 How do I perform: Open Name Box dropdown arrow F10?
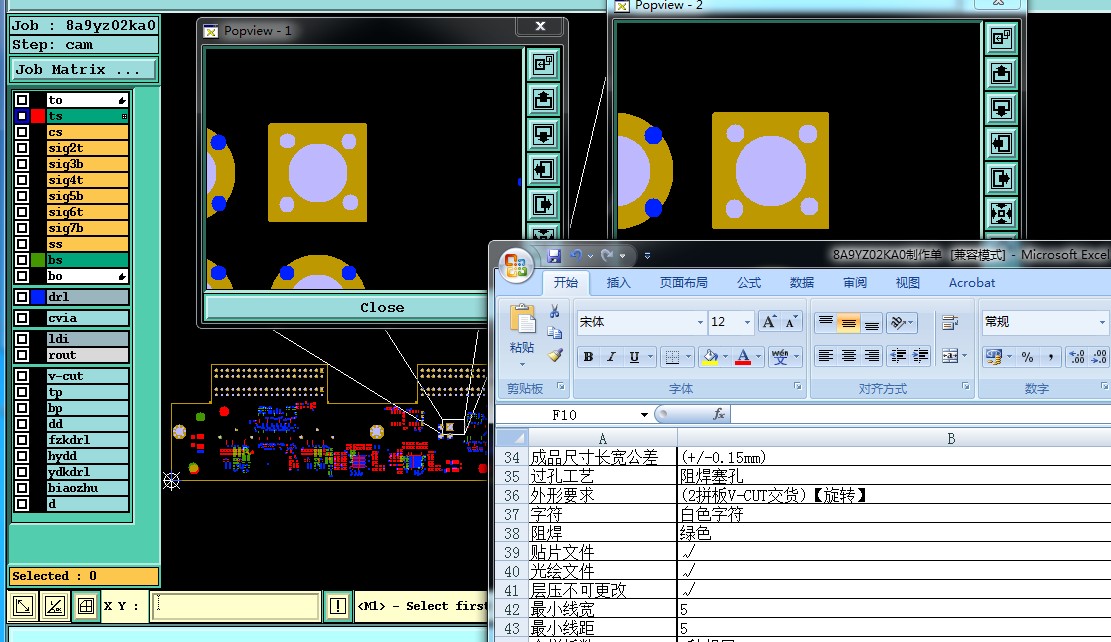[x=644, y=415]
